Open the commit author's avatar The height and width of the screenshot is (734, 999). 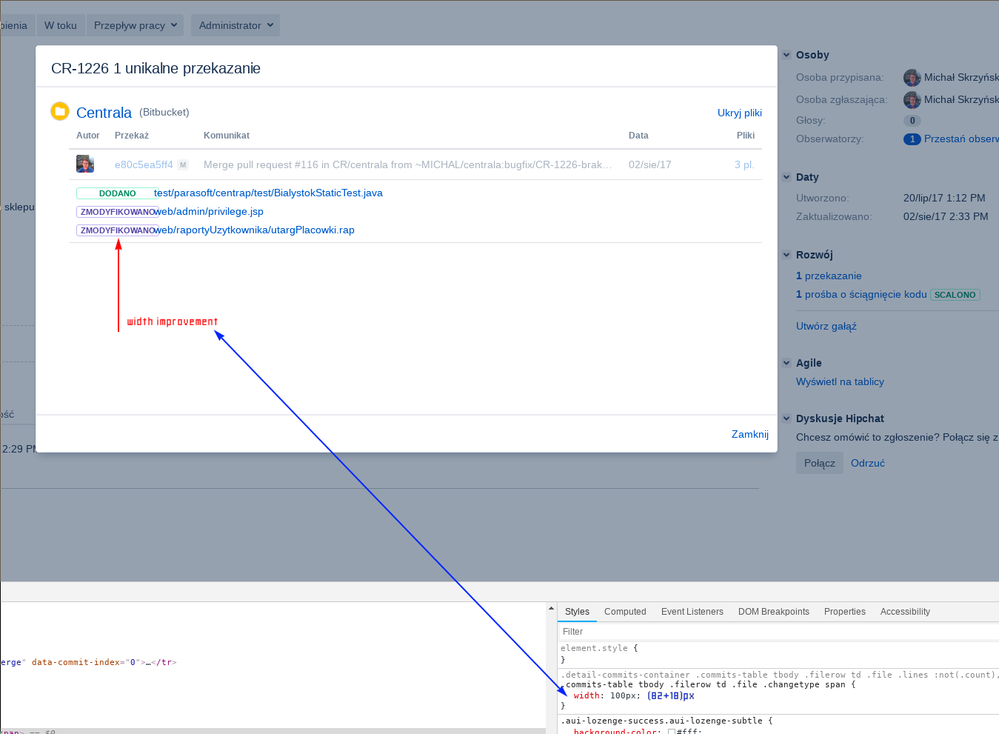coord(85,163)
